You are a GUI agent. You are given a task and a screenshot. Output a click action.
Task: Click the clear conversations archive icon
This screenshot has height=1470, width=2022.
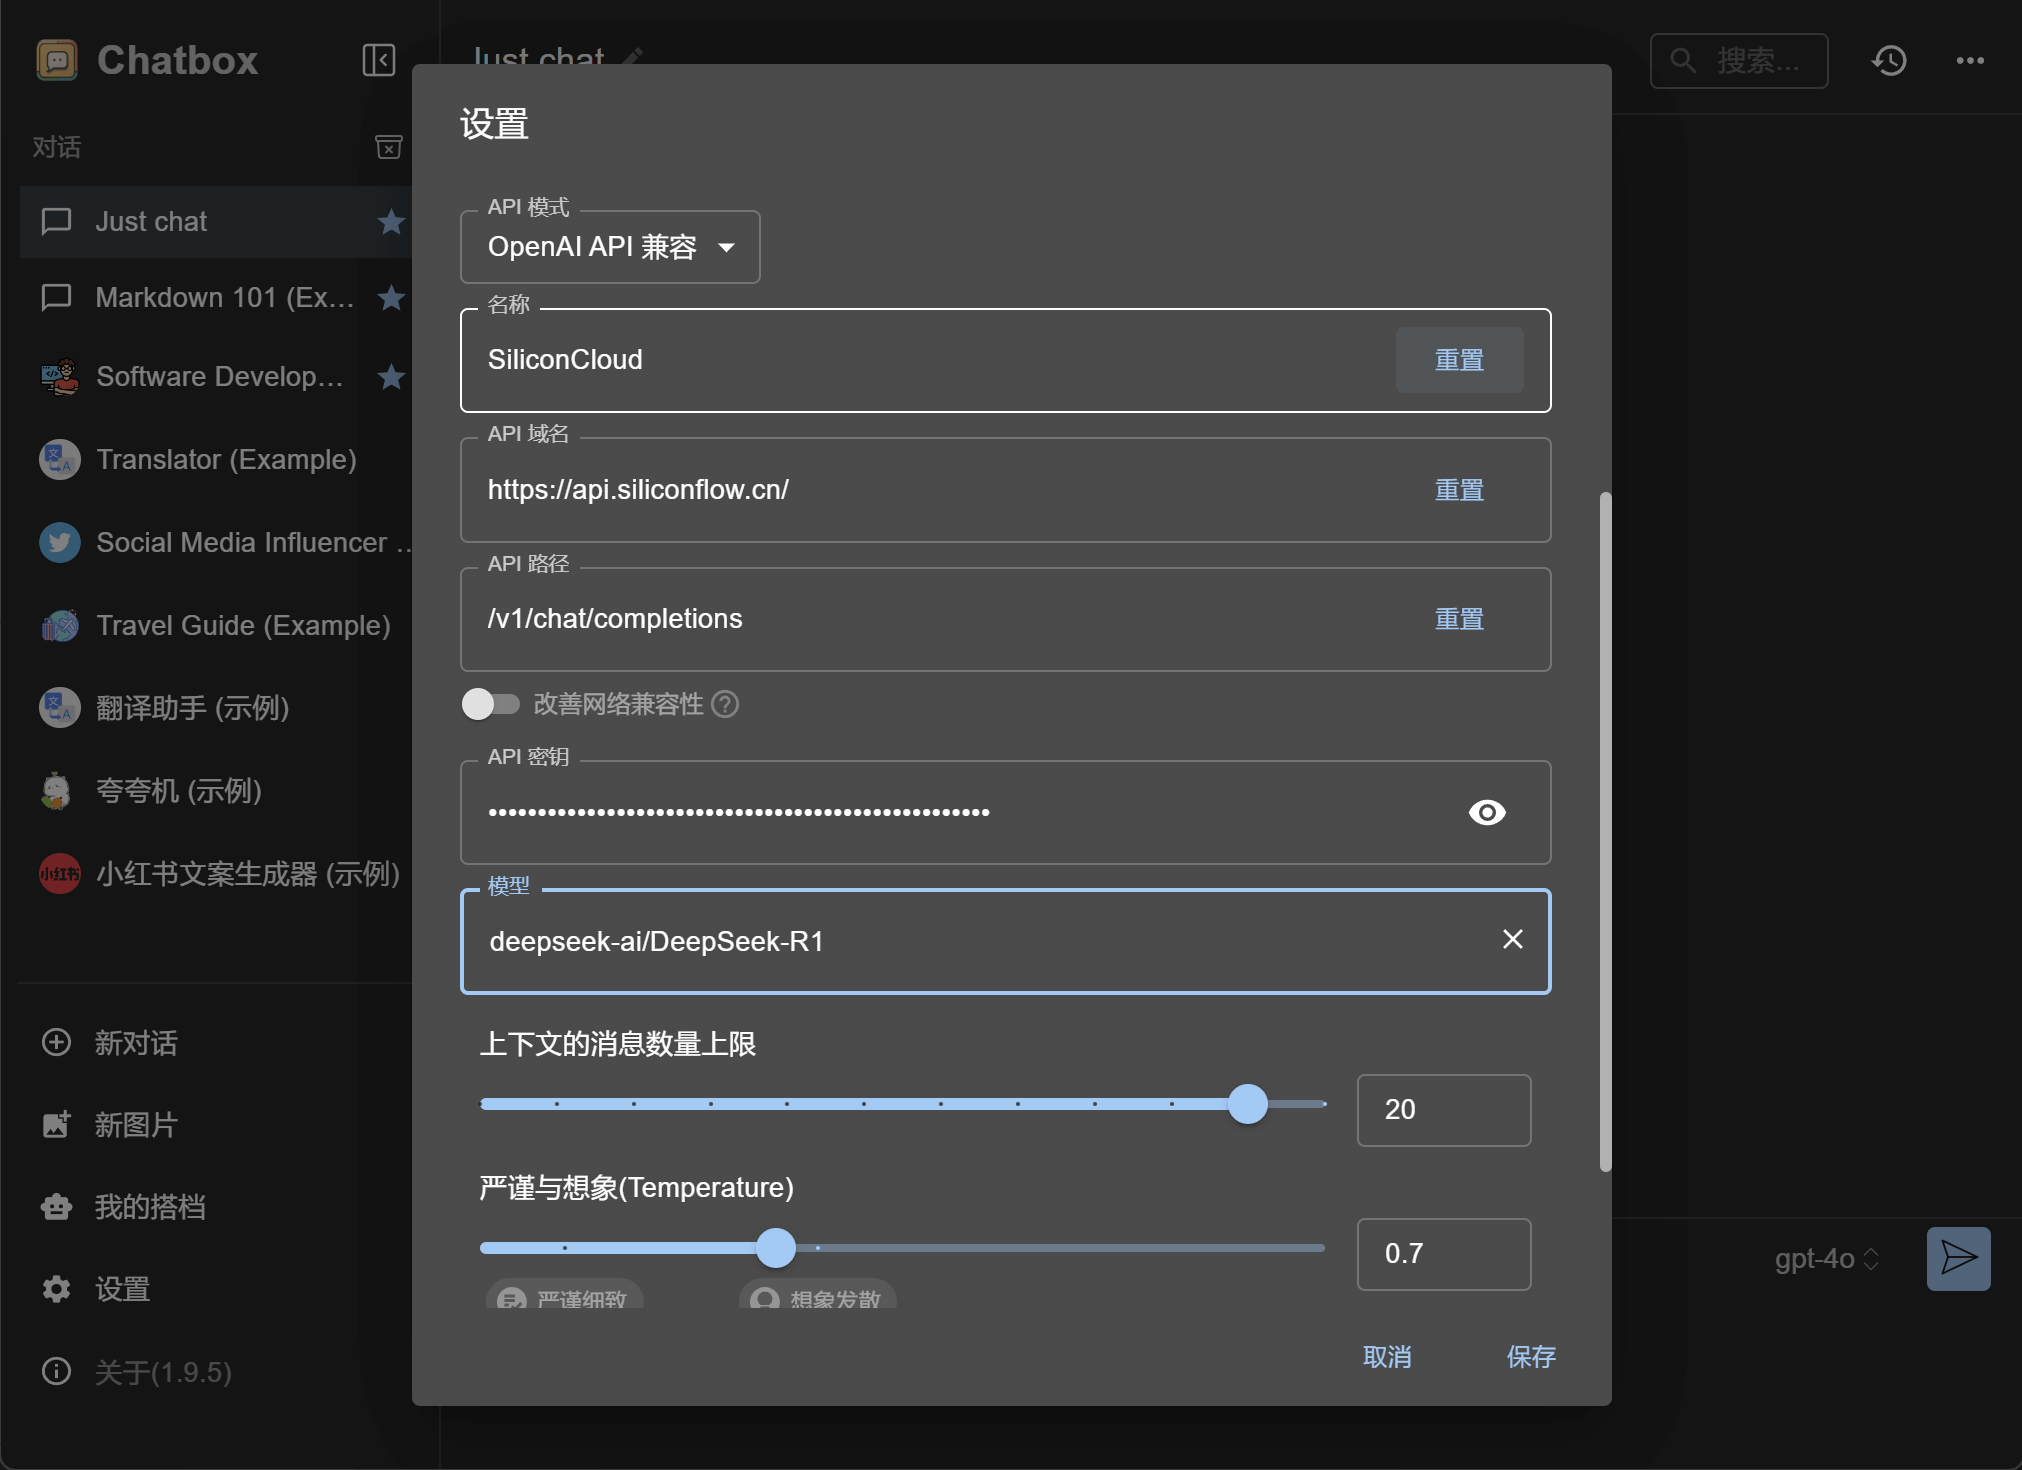388,147
